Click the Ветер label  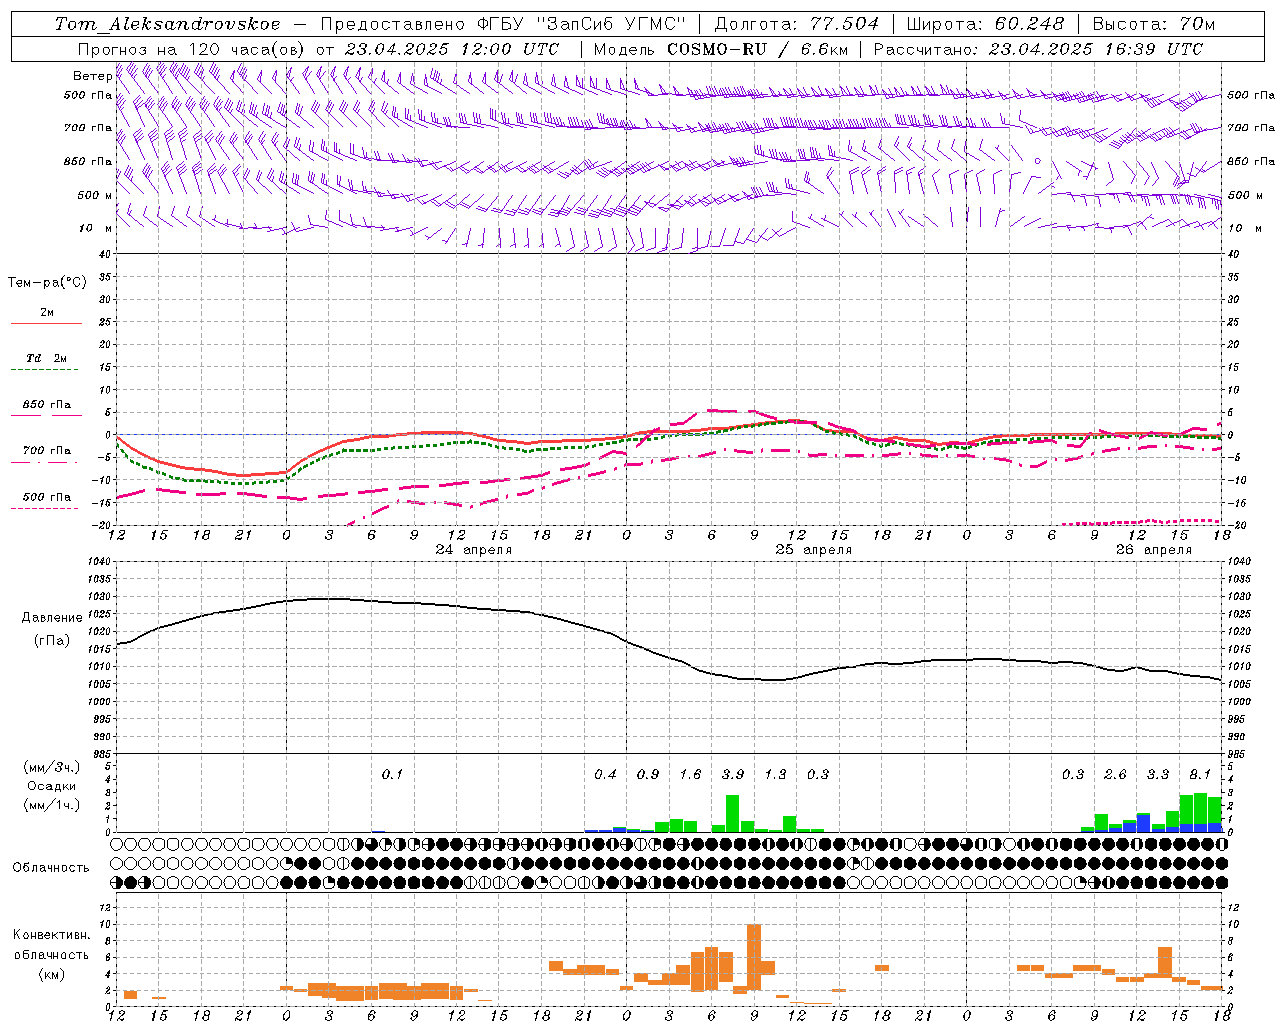click(92, 76)
